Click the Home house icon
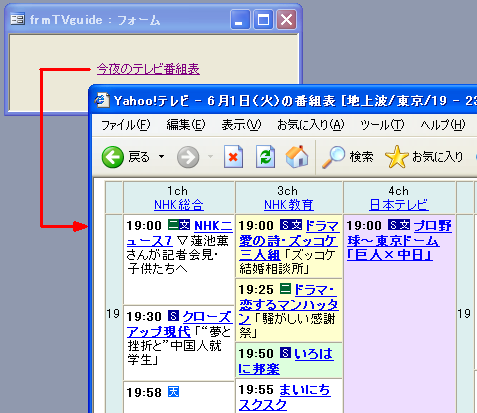Viewport: 477px width, 413px height. click(297, 156)
